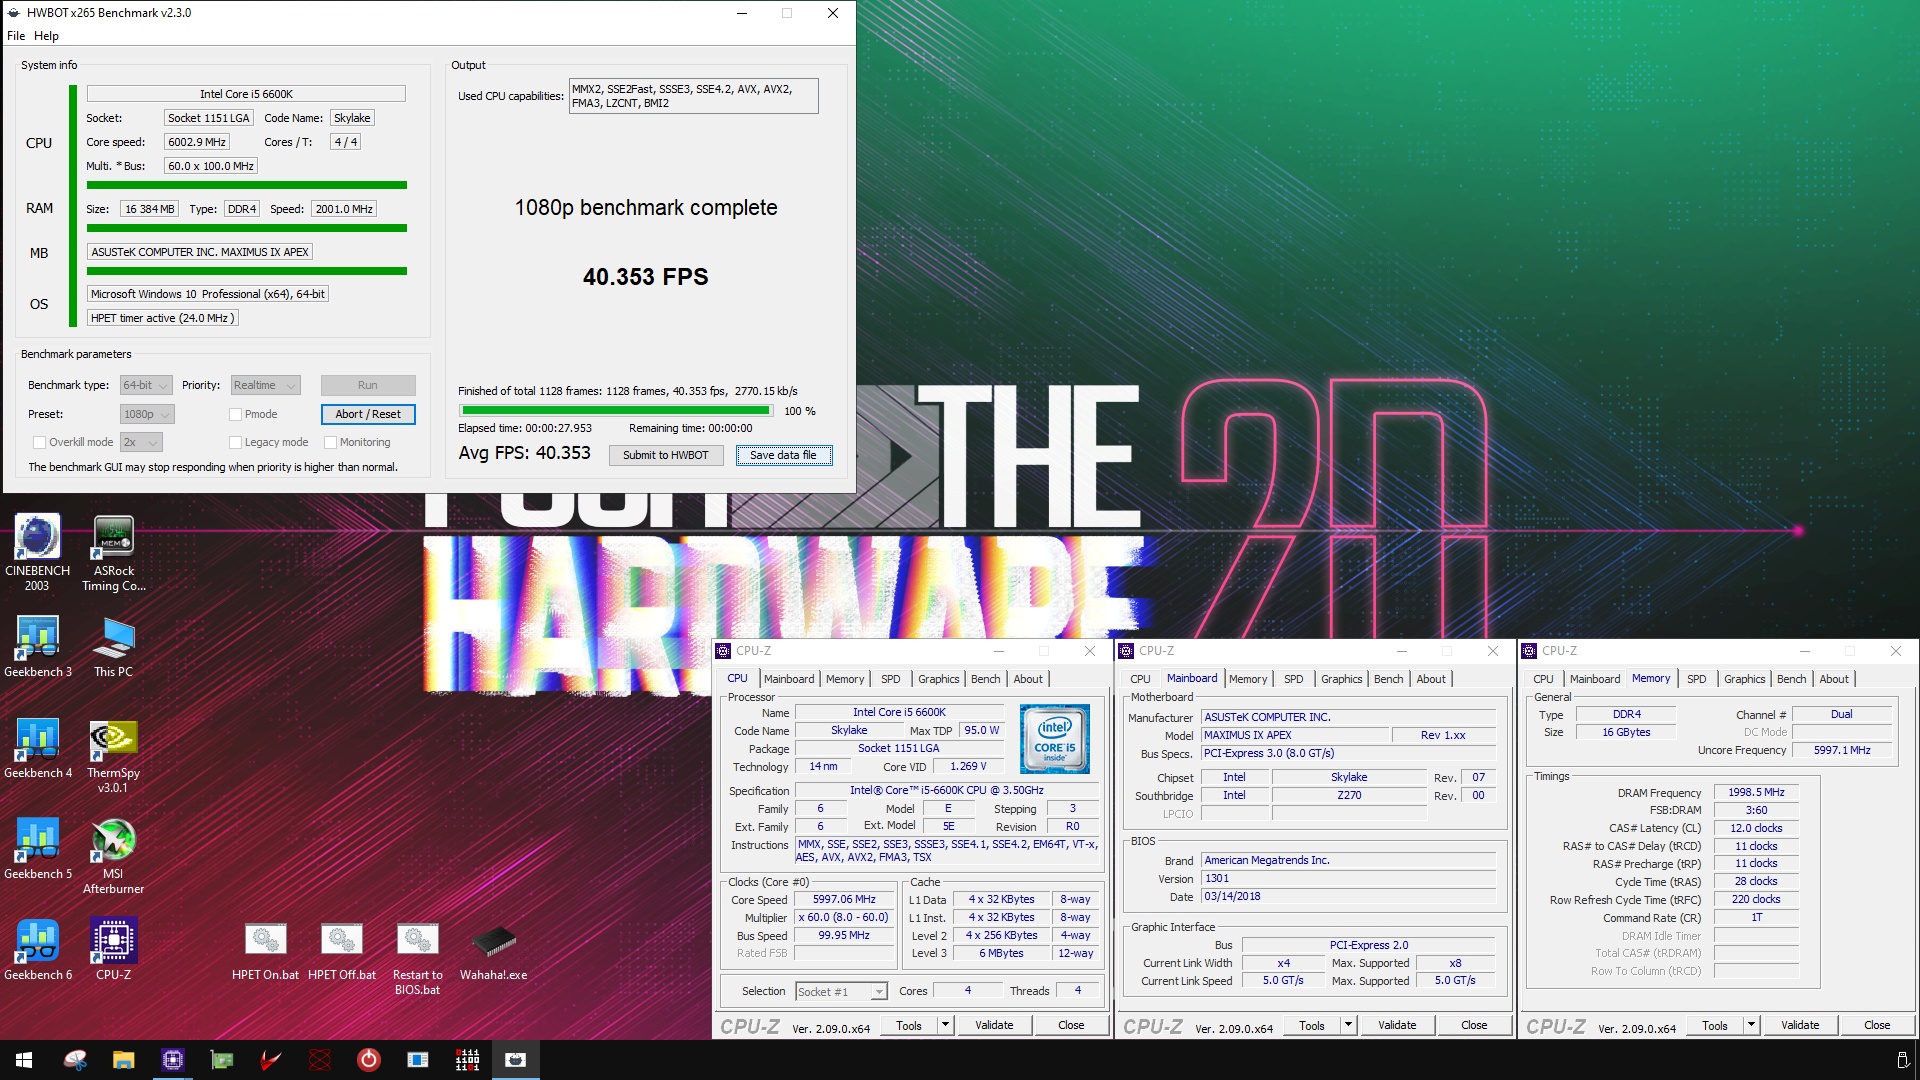Select the Geekbench 3 desktop icon
The image size is (1920, 1080).
click(x=38, y=646)
